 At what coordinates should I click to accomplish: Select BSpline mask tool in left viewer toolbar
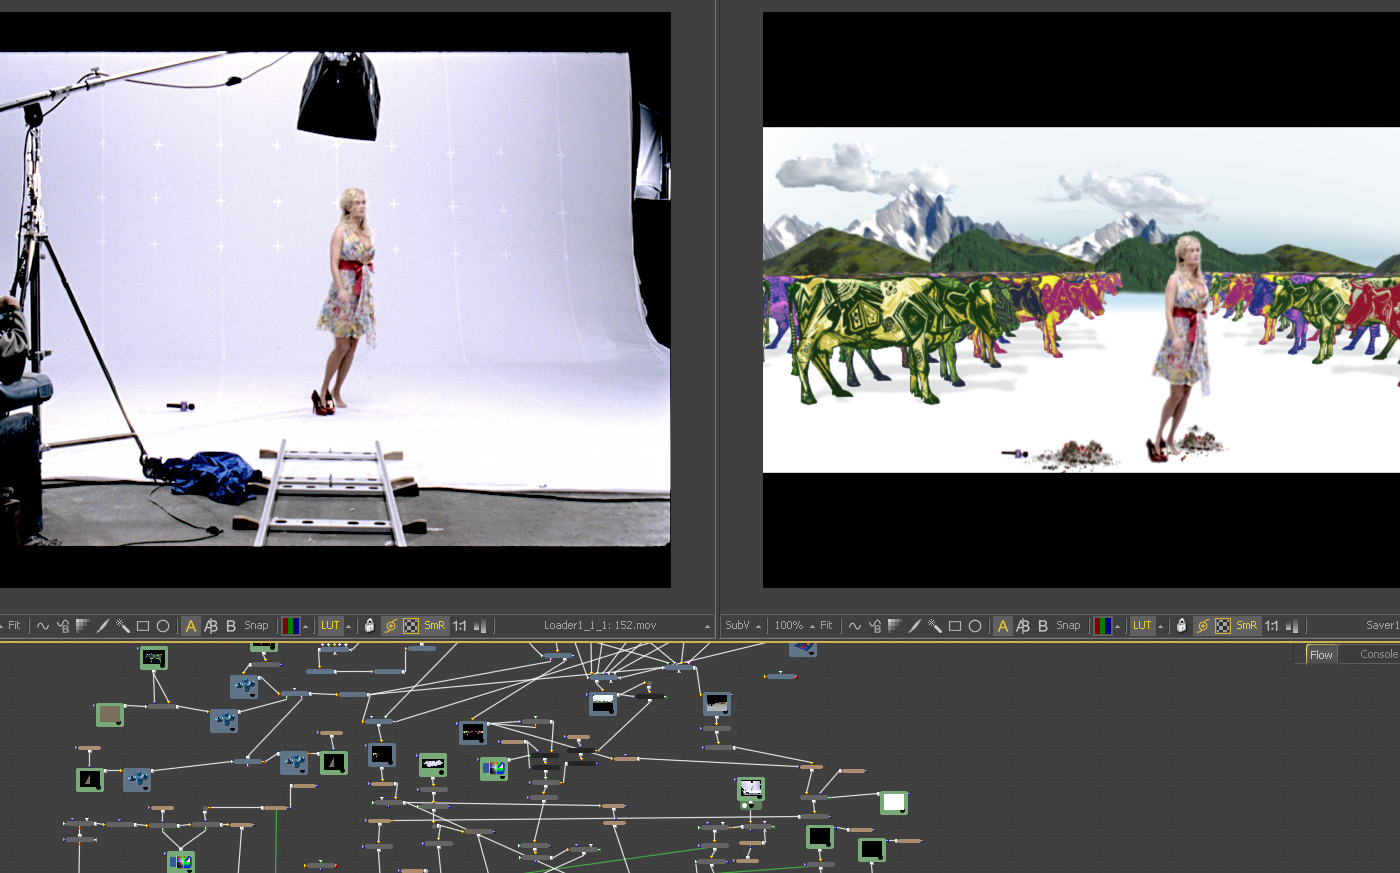pos(63,626)
